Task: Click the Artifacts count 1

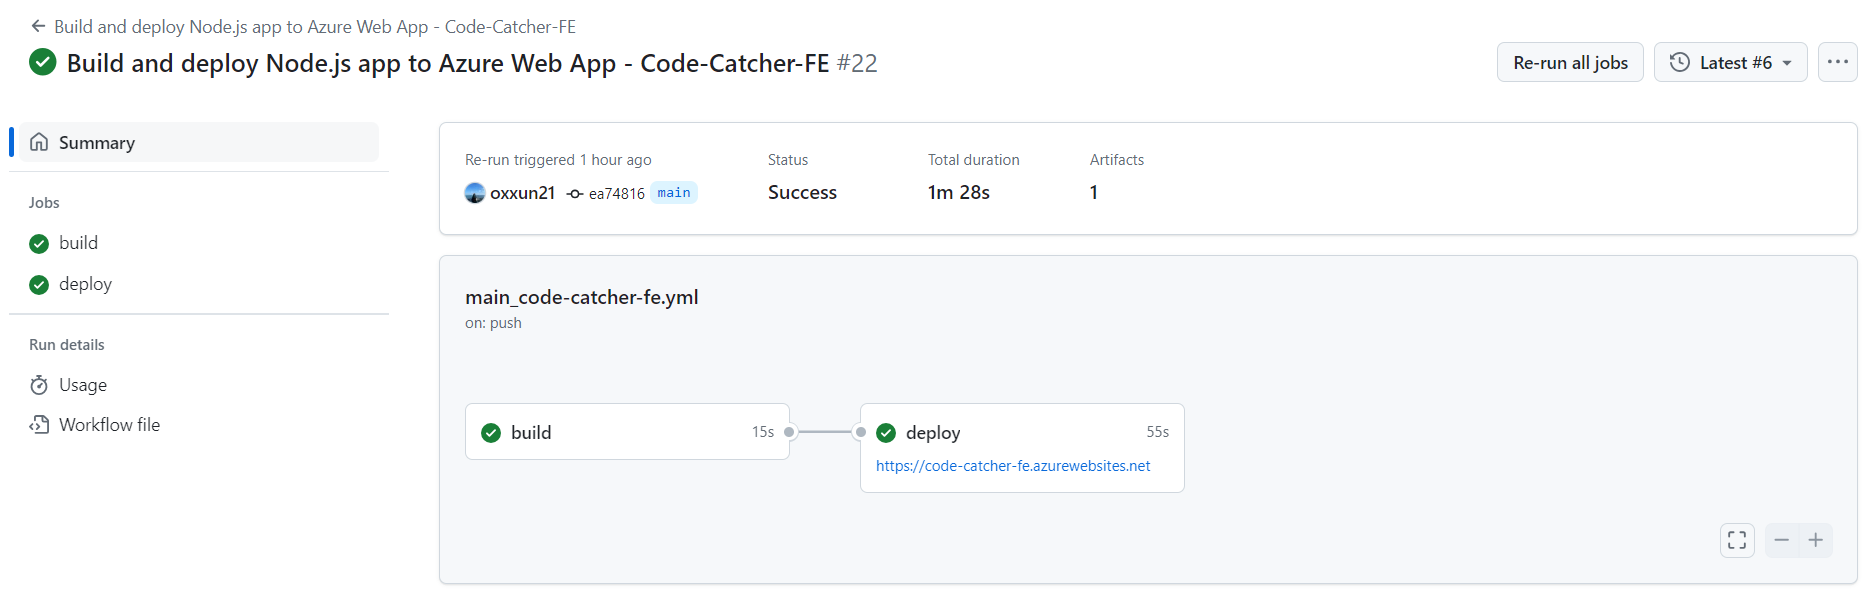Action: (1094, 192)
